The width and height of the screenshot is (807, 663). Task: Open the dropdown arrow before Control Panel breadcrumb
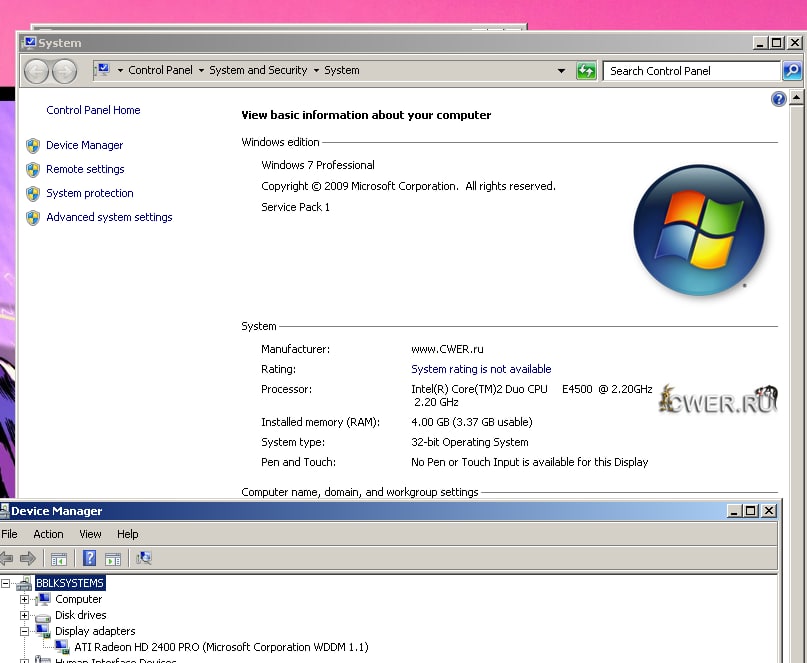(120, 71)
